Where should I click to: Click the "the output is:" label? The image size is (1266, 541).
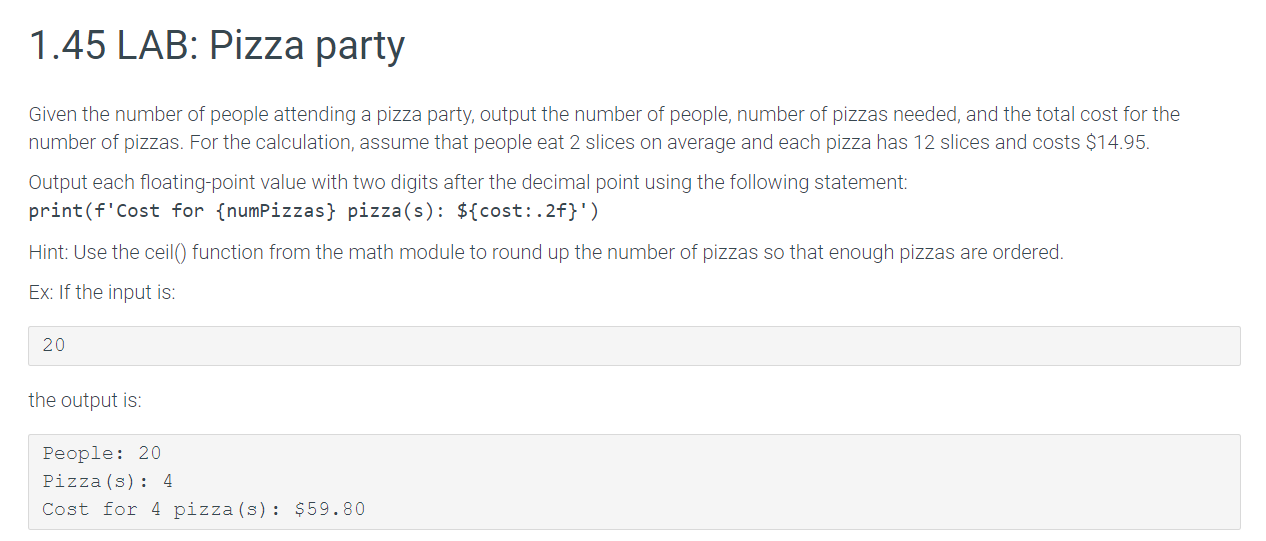[85, 400]
